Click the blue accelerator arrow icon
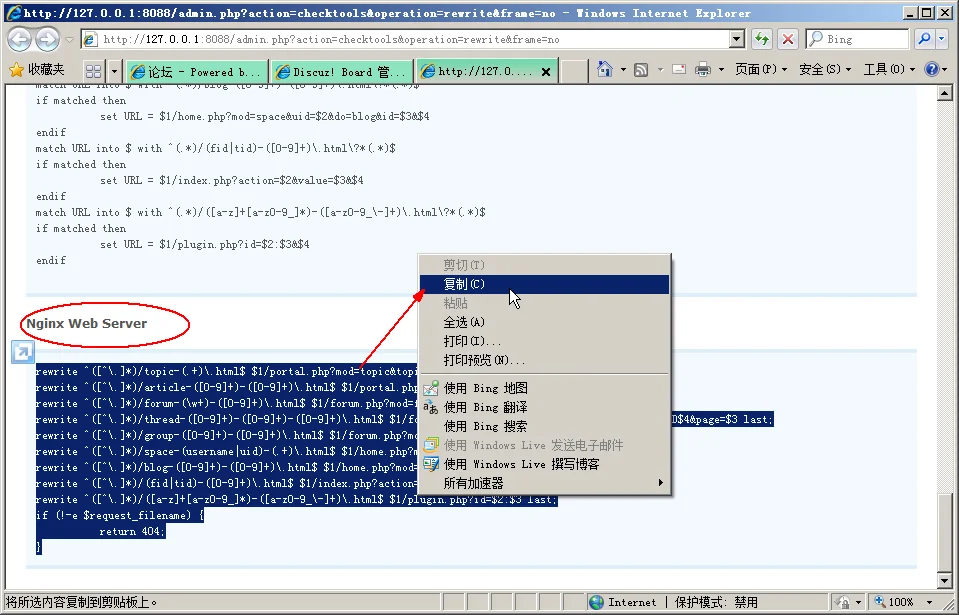 (23, 352)
